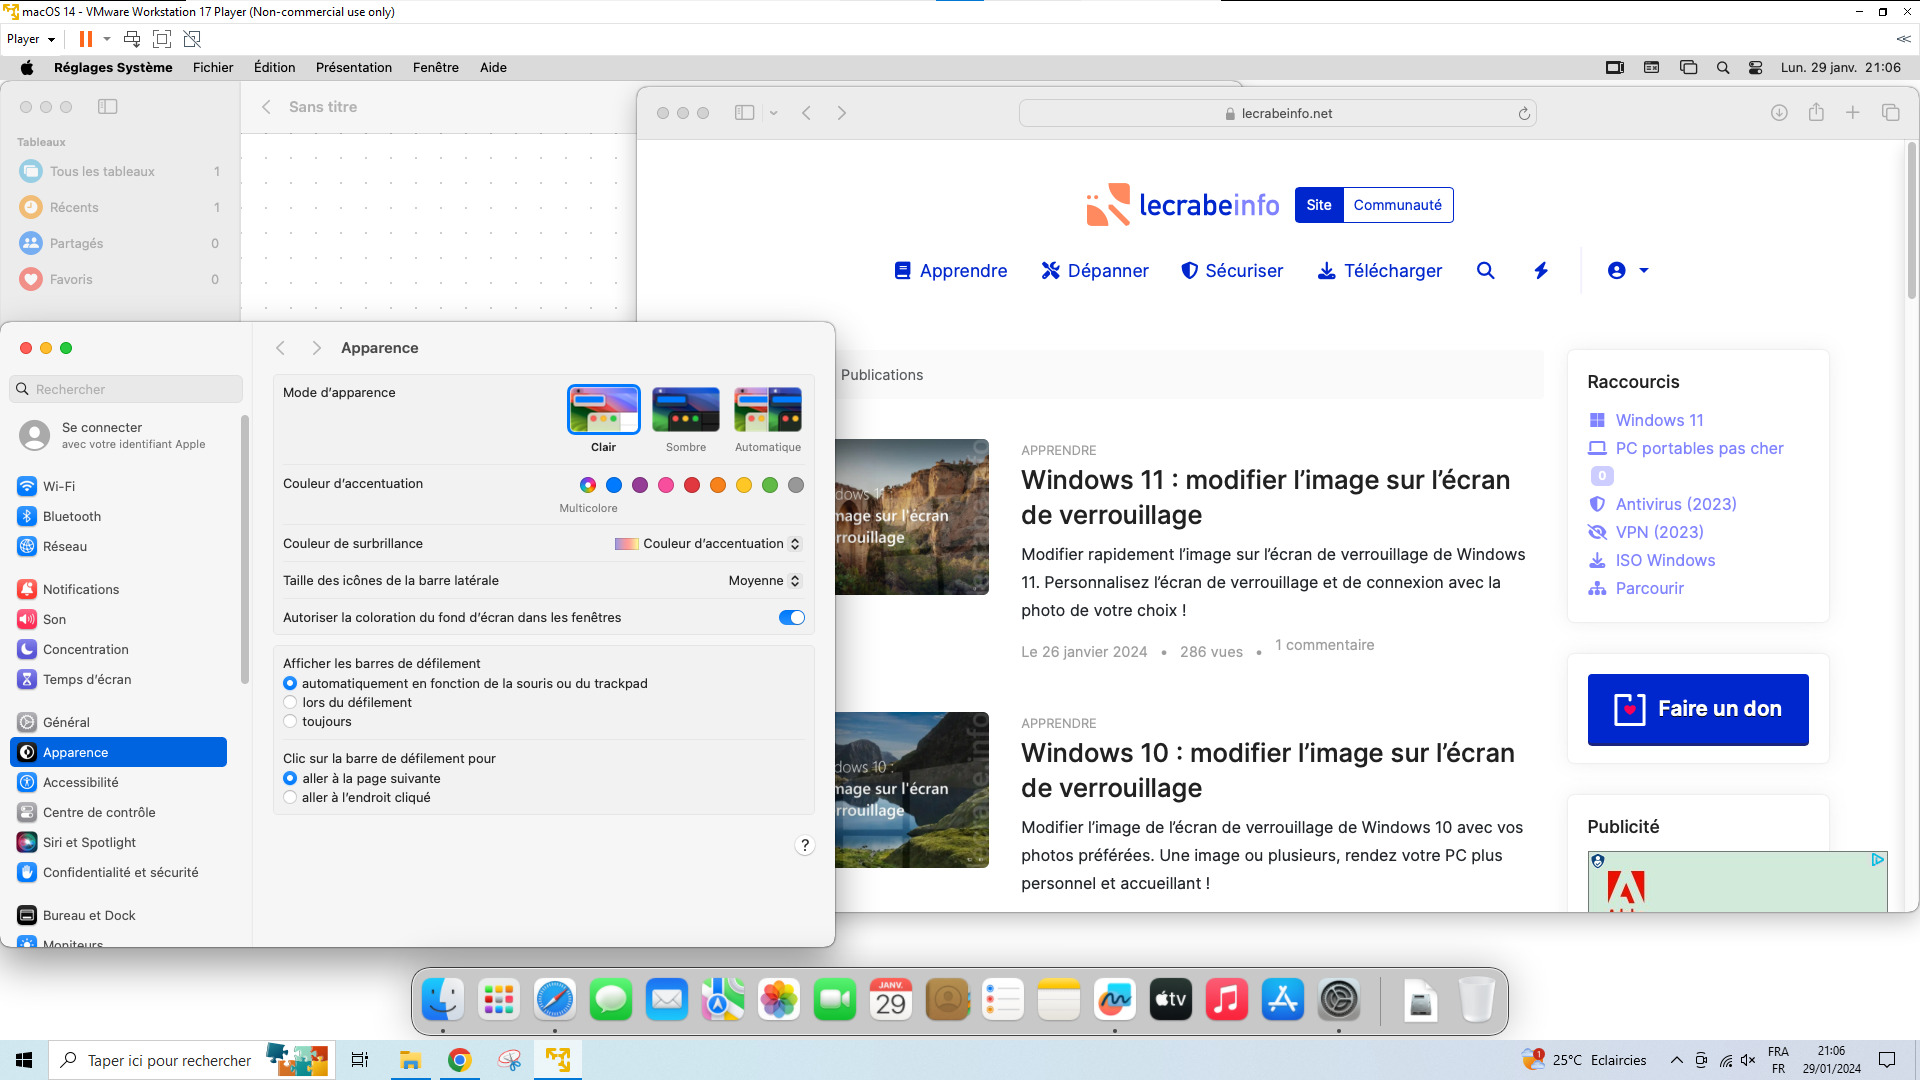Select 'aller à l'endroit cliqué' option
The height and width of the screenshot is (1080, 1920).
click(290, 798)
